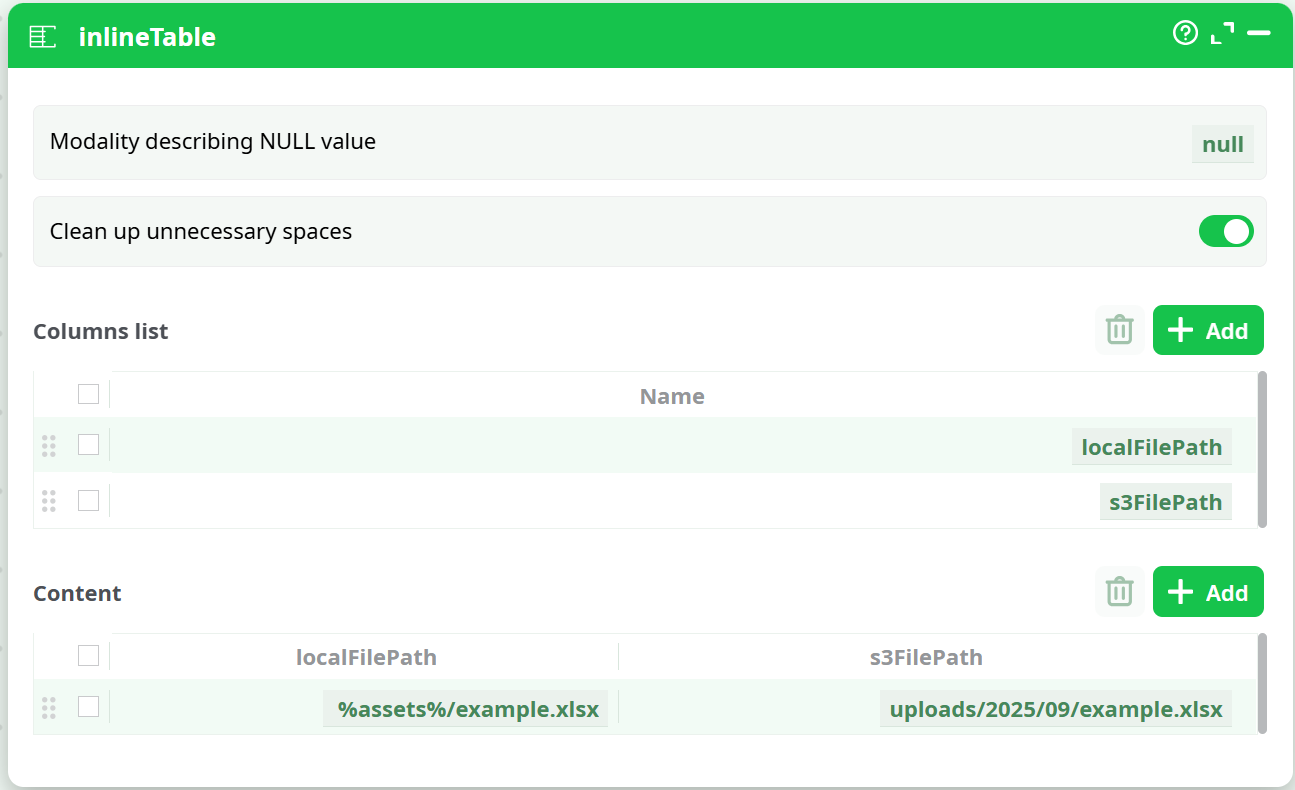Click the trash icon for Columns list
Screen dimensions: 1295x790
[1119, 330]
